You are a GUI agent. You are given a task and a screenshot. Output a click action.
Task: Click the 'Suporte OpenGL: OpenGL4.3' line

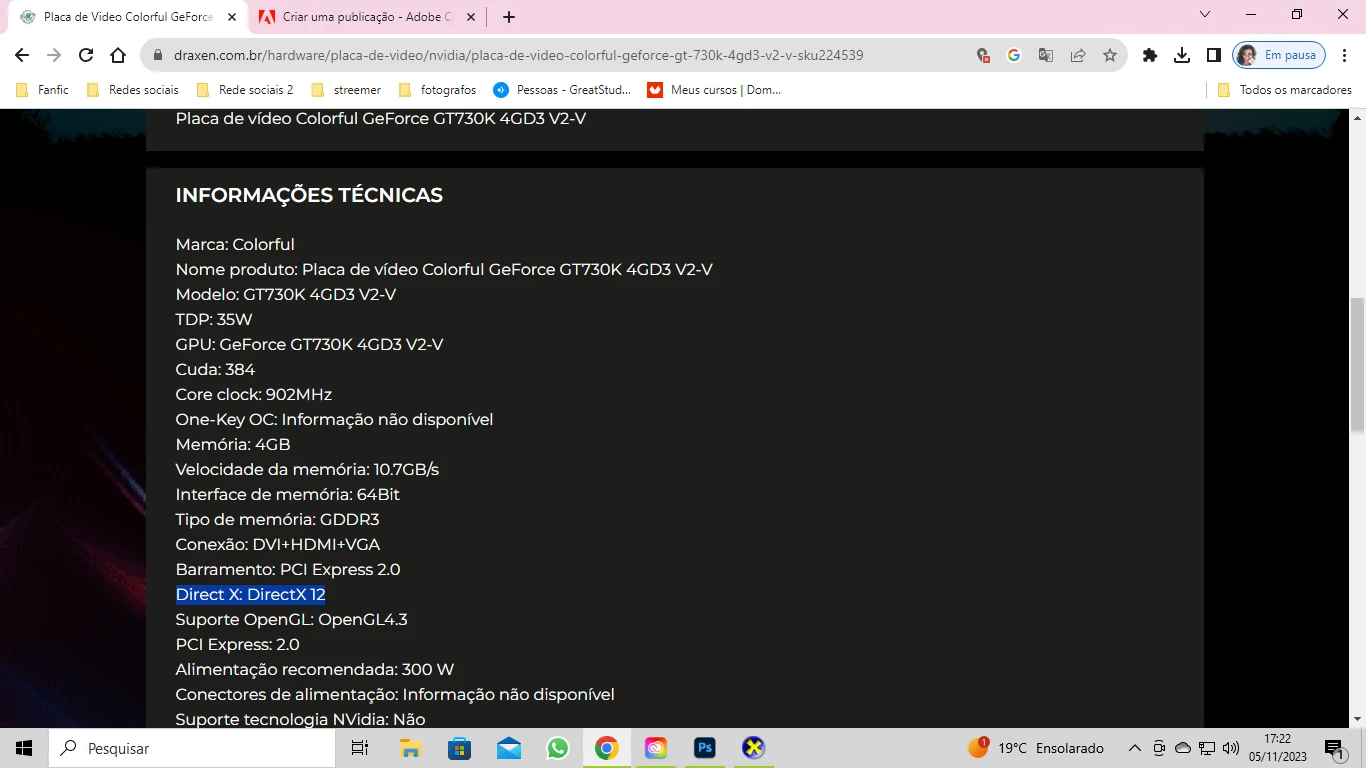292,619
